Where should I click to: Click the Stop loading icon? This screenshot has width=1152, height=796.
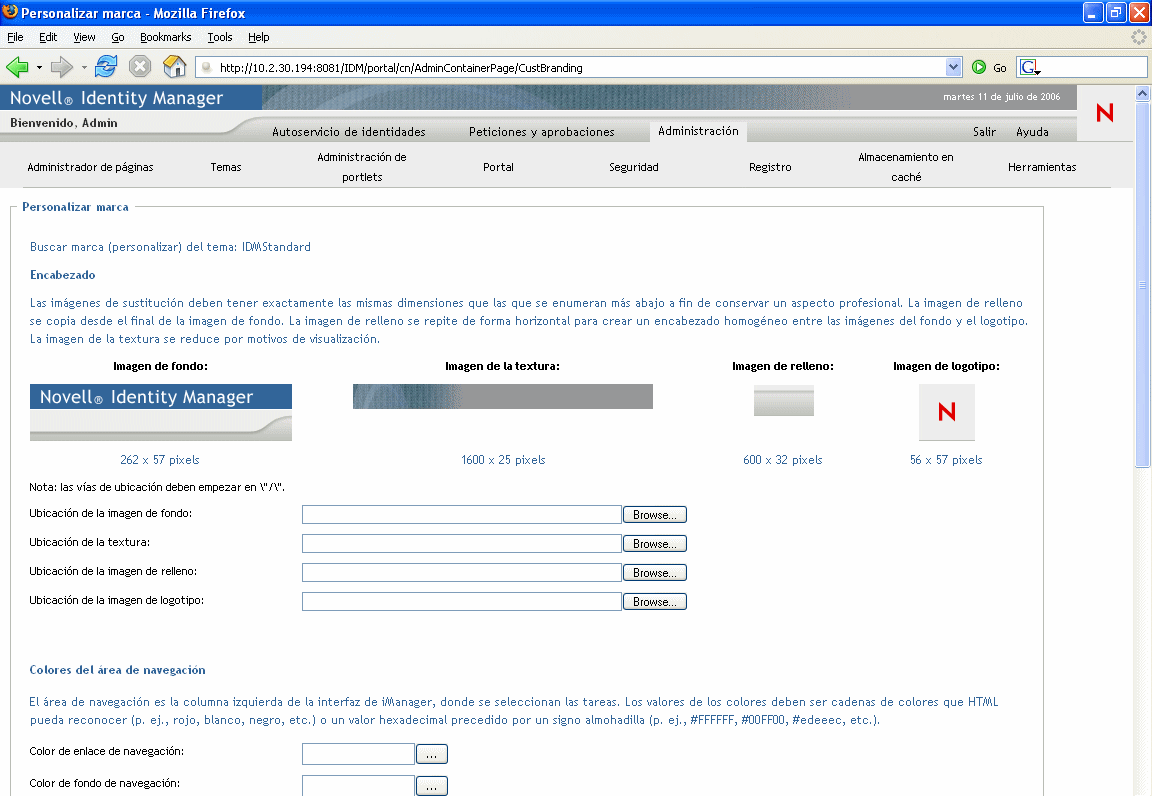tap(140, 67)
